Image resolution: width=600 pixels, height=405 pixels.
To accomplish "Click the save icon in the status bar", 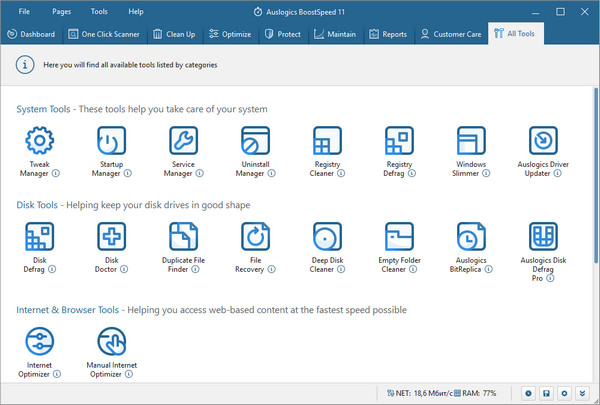I will pyautogui.click(x=548, y=393).
